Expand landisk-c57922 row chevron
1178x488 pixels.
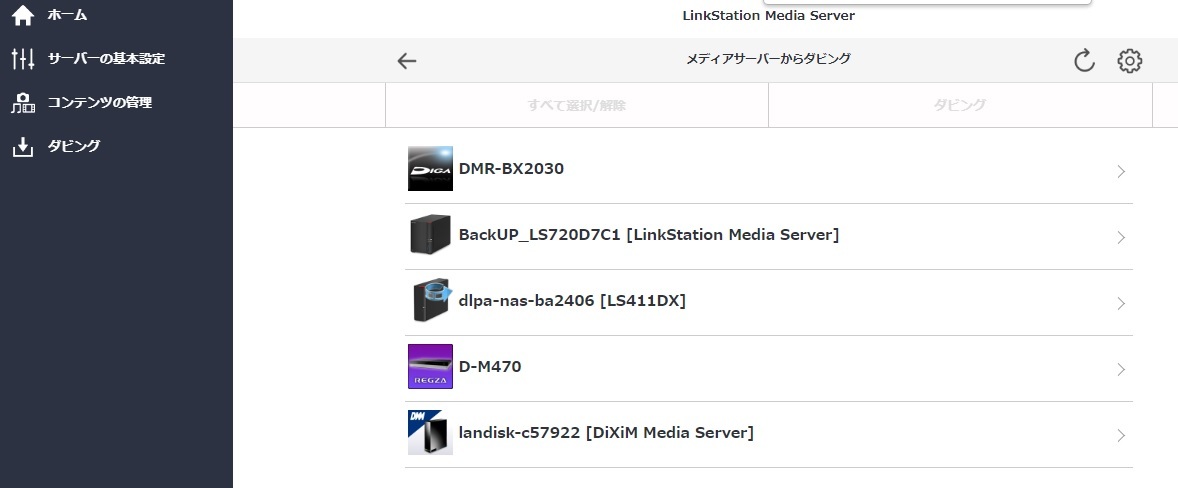pos(1121,436)
